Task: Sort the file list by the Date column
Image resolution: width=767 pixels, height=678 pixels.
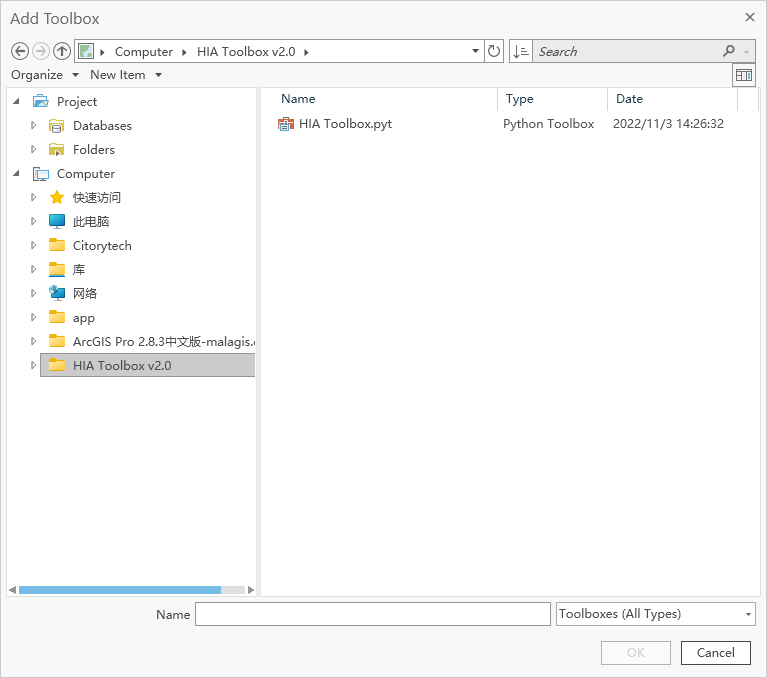Action: (630, 99)
